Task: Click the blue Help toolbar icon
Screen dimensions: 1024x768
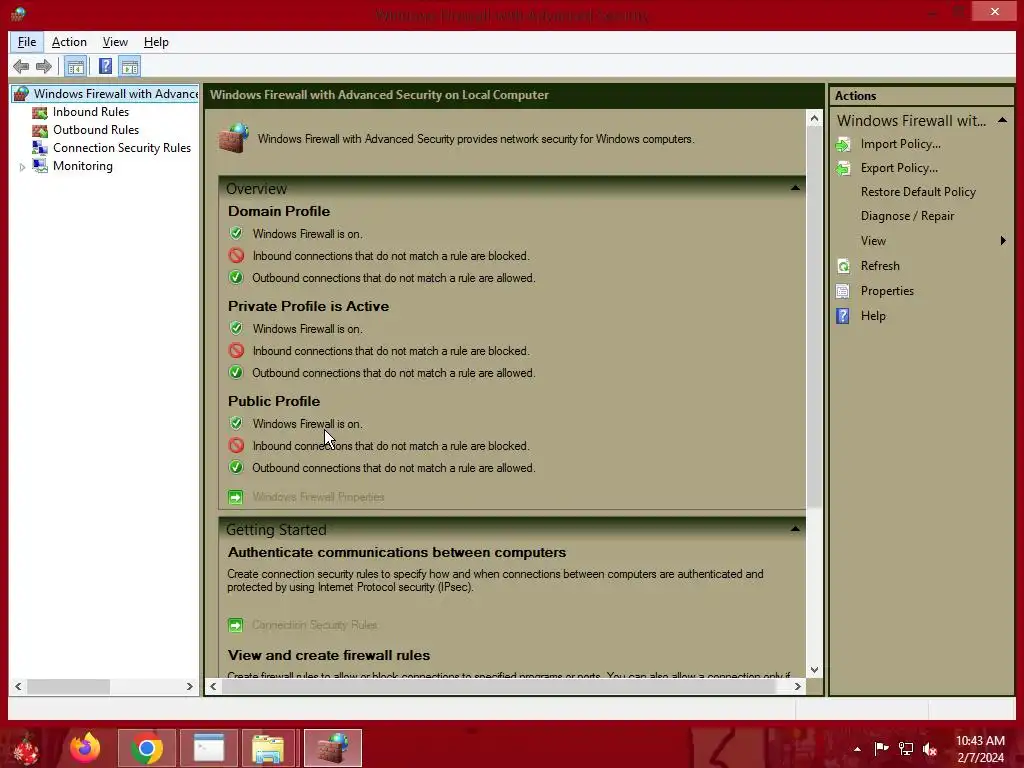Action: 105,66
